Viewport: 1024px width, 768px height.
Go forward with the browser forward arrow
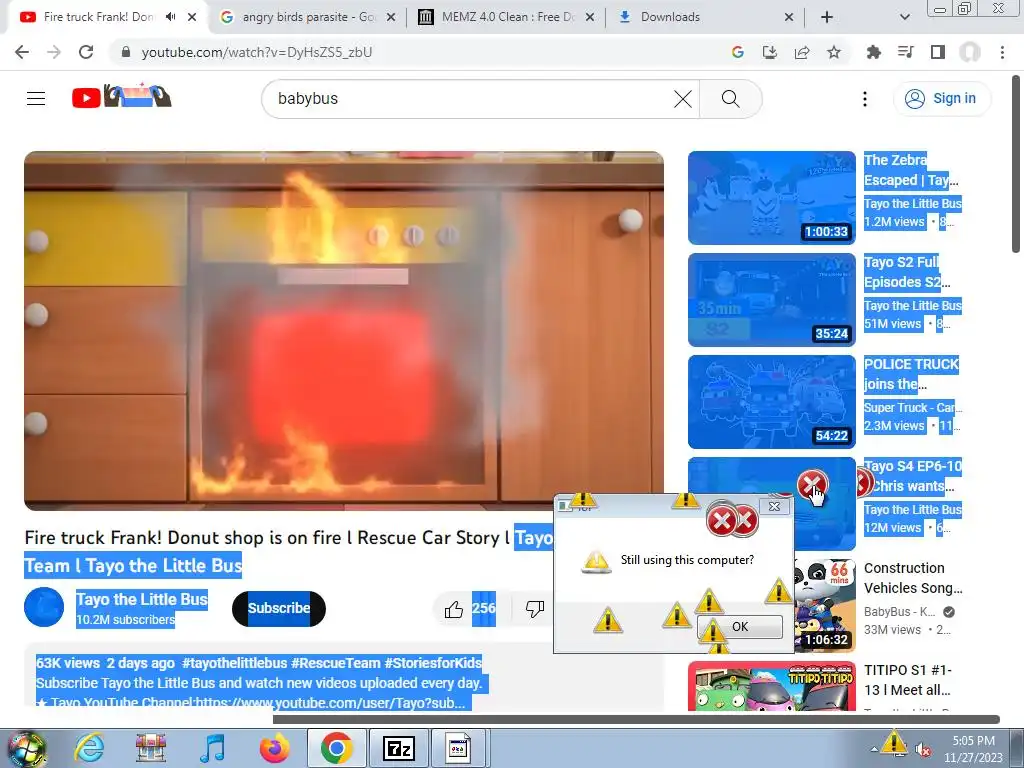[x=54, y=52]
